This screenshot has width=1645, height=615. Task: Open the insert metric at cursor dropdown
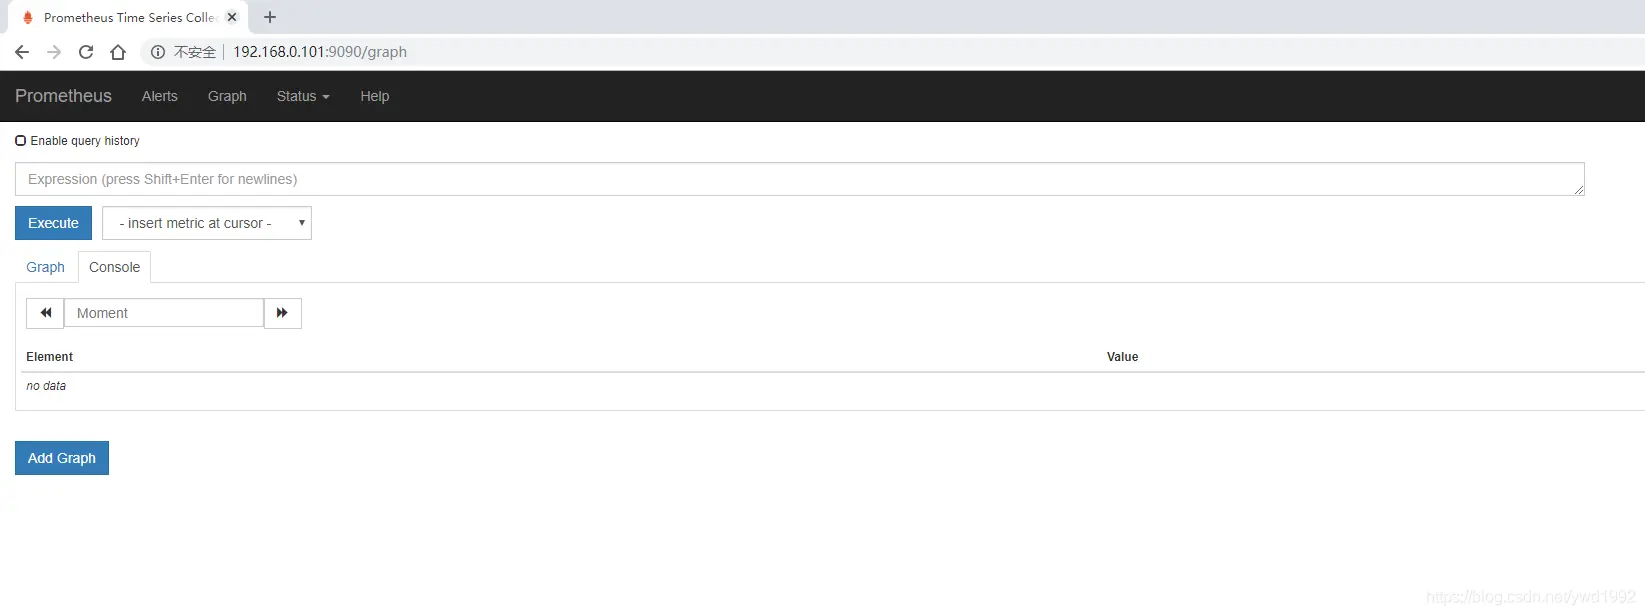tap(207, 223)
